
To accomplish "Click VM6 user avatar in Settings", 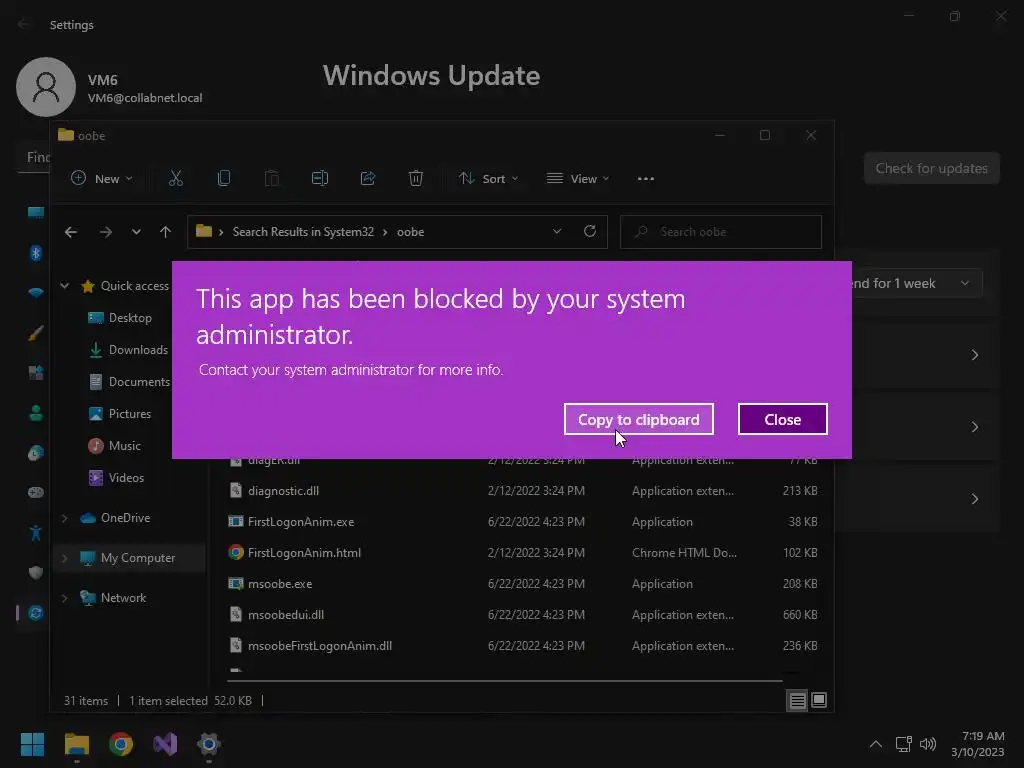I will (46, 87).
